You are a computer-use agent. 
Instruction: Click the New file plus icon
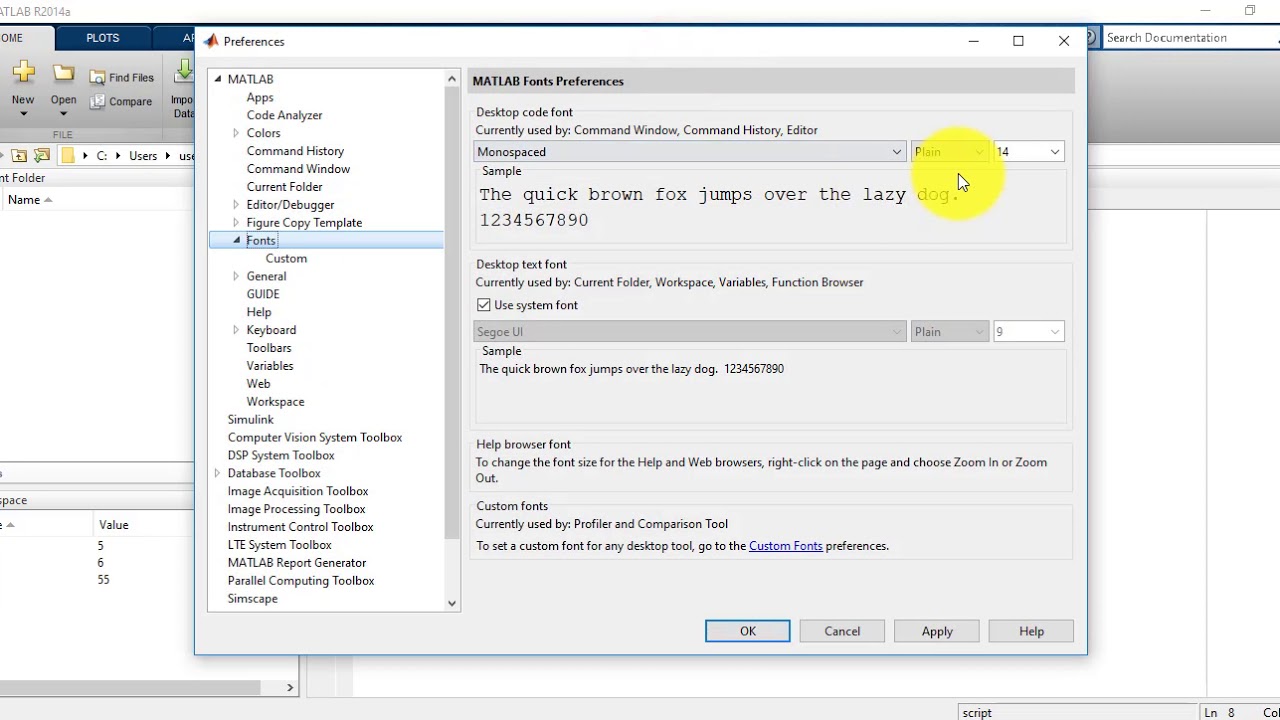coord(23,72)
